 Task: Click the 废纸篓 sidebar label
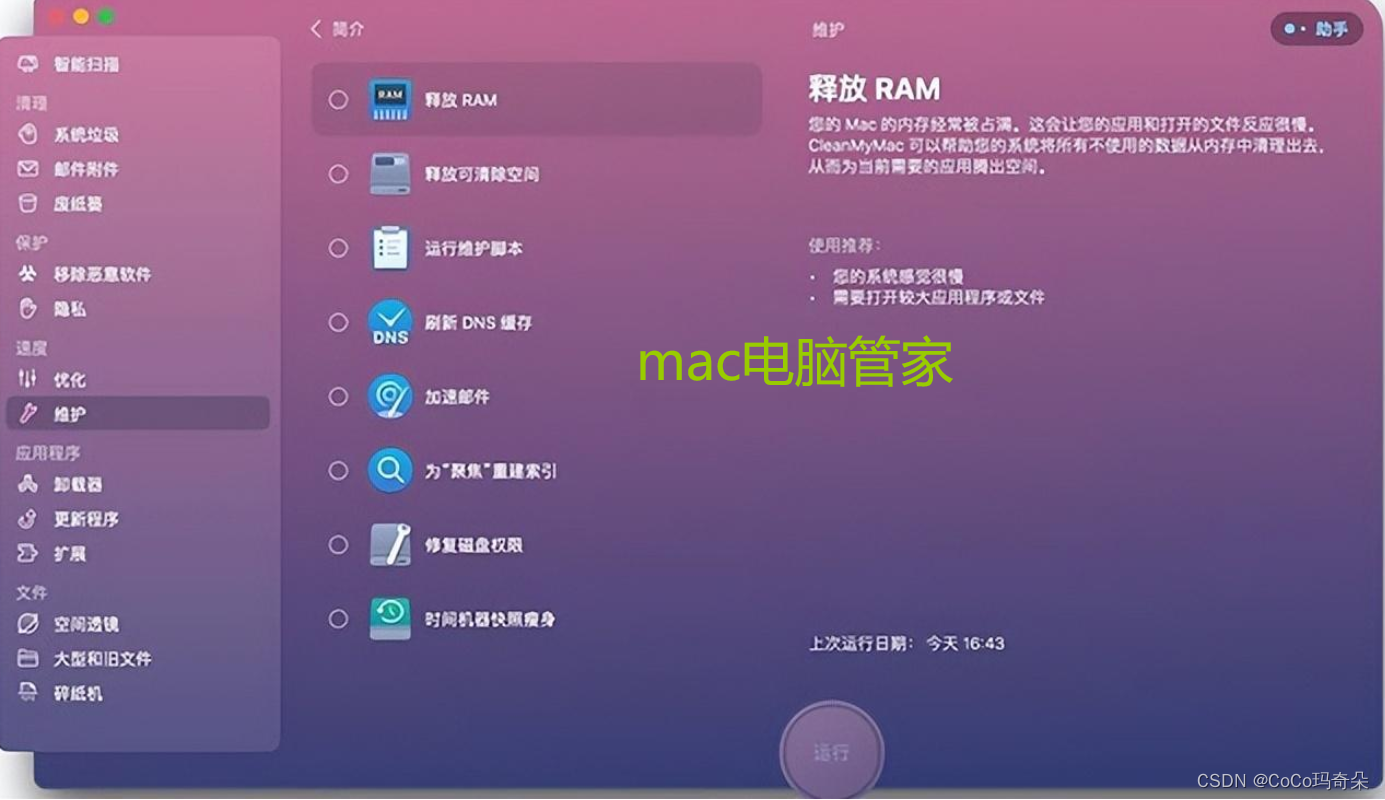click(x=78, y=204)
